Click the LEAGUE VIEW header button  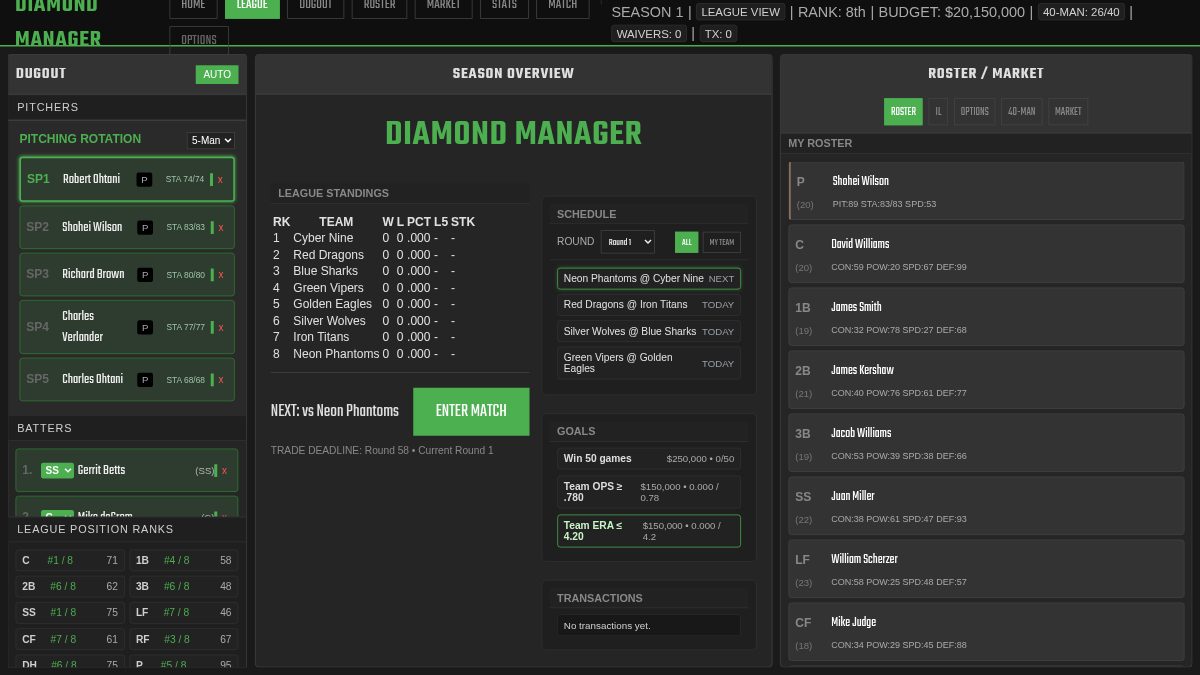coord(741,12)
